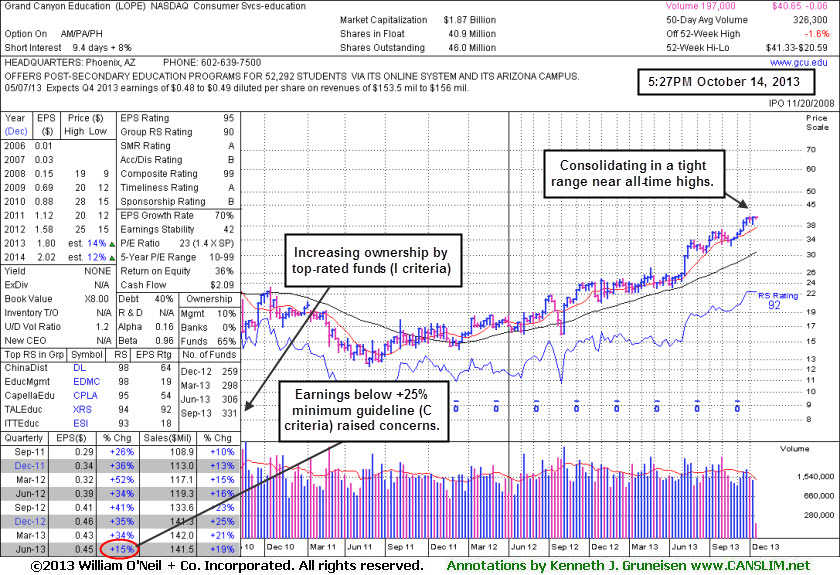Click the Sales($Mil) column header
The image size is (840, 575).
pos(168,438)
